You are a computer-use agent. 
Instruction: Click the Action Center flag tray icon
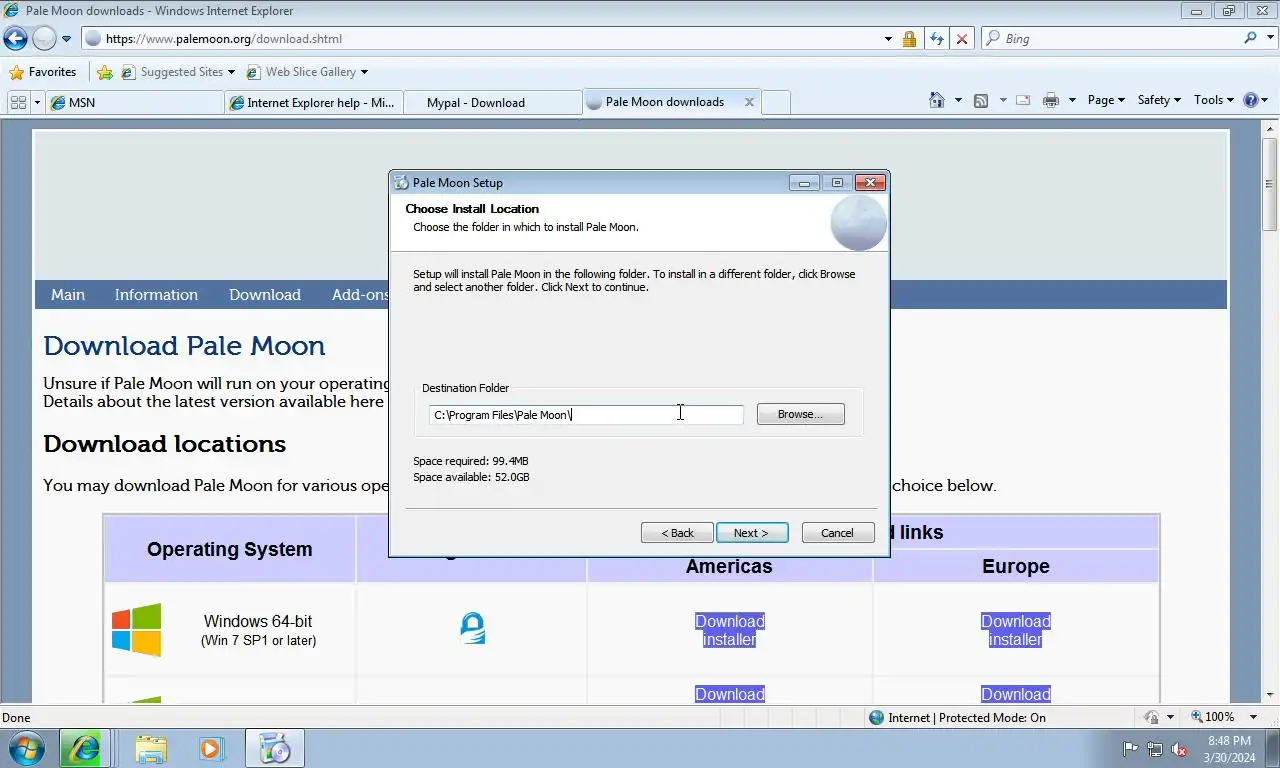pyautogui.click(x=1131, y=749)
